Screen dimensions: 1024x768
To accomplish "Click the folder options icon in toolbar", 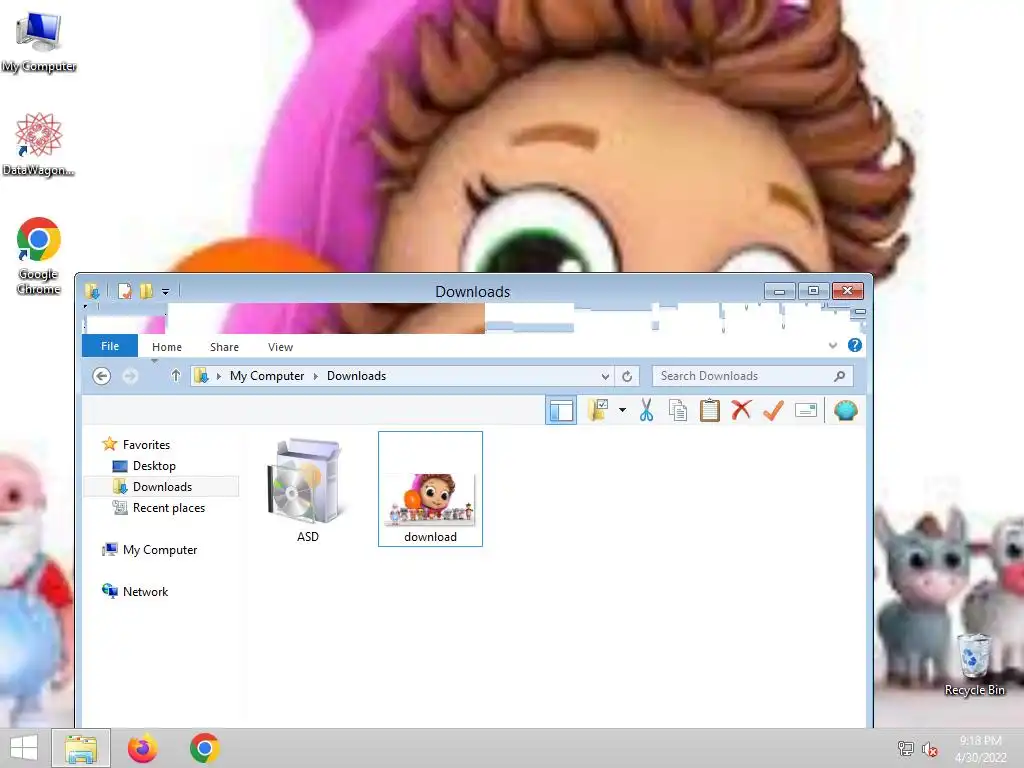I will [x=598, y=411].
